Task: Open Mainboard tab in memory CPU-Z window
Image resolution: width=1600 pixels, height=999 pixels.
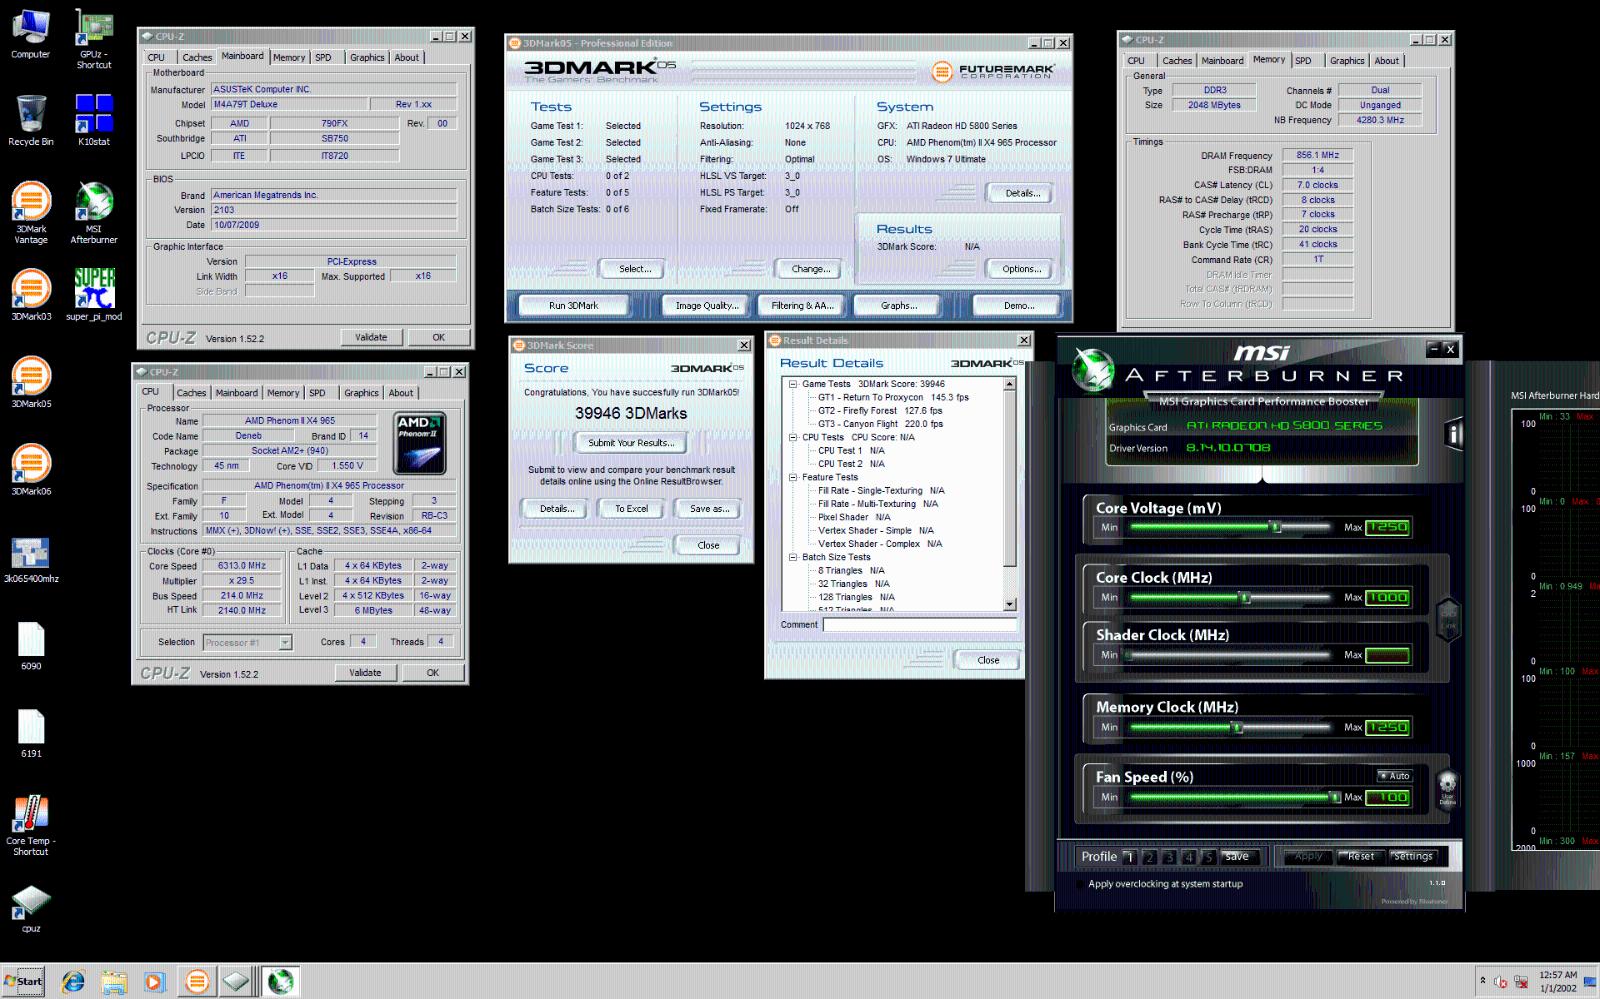Action: (x=1222, y=61)
